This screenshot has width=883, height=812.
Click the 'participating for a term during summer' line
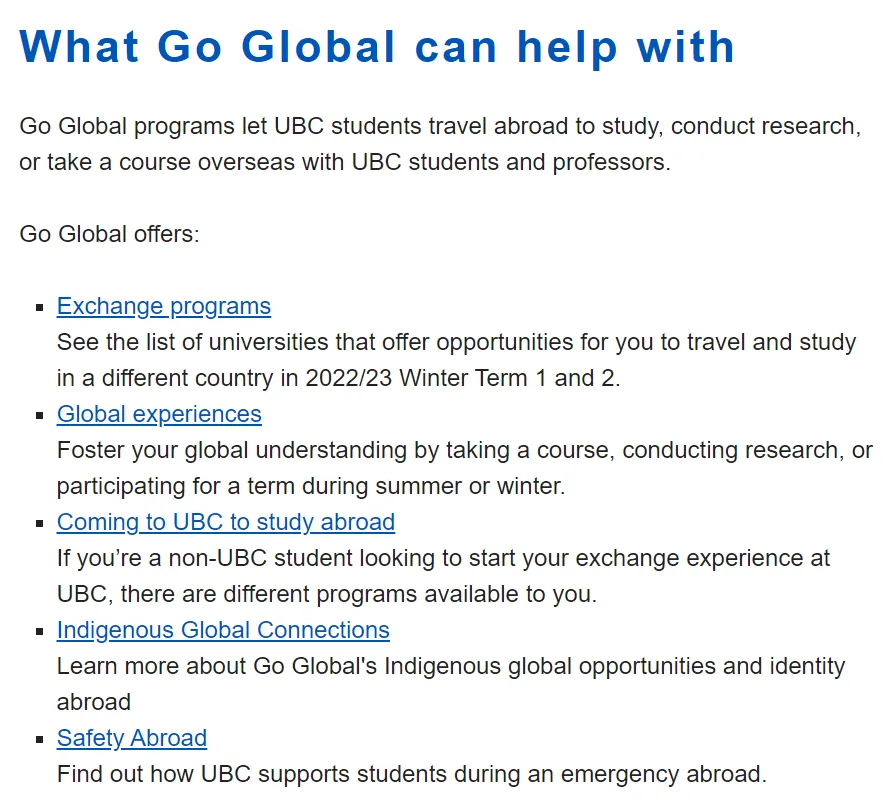pos(311,486)
